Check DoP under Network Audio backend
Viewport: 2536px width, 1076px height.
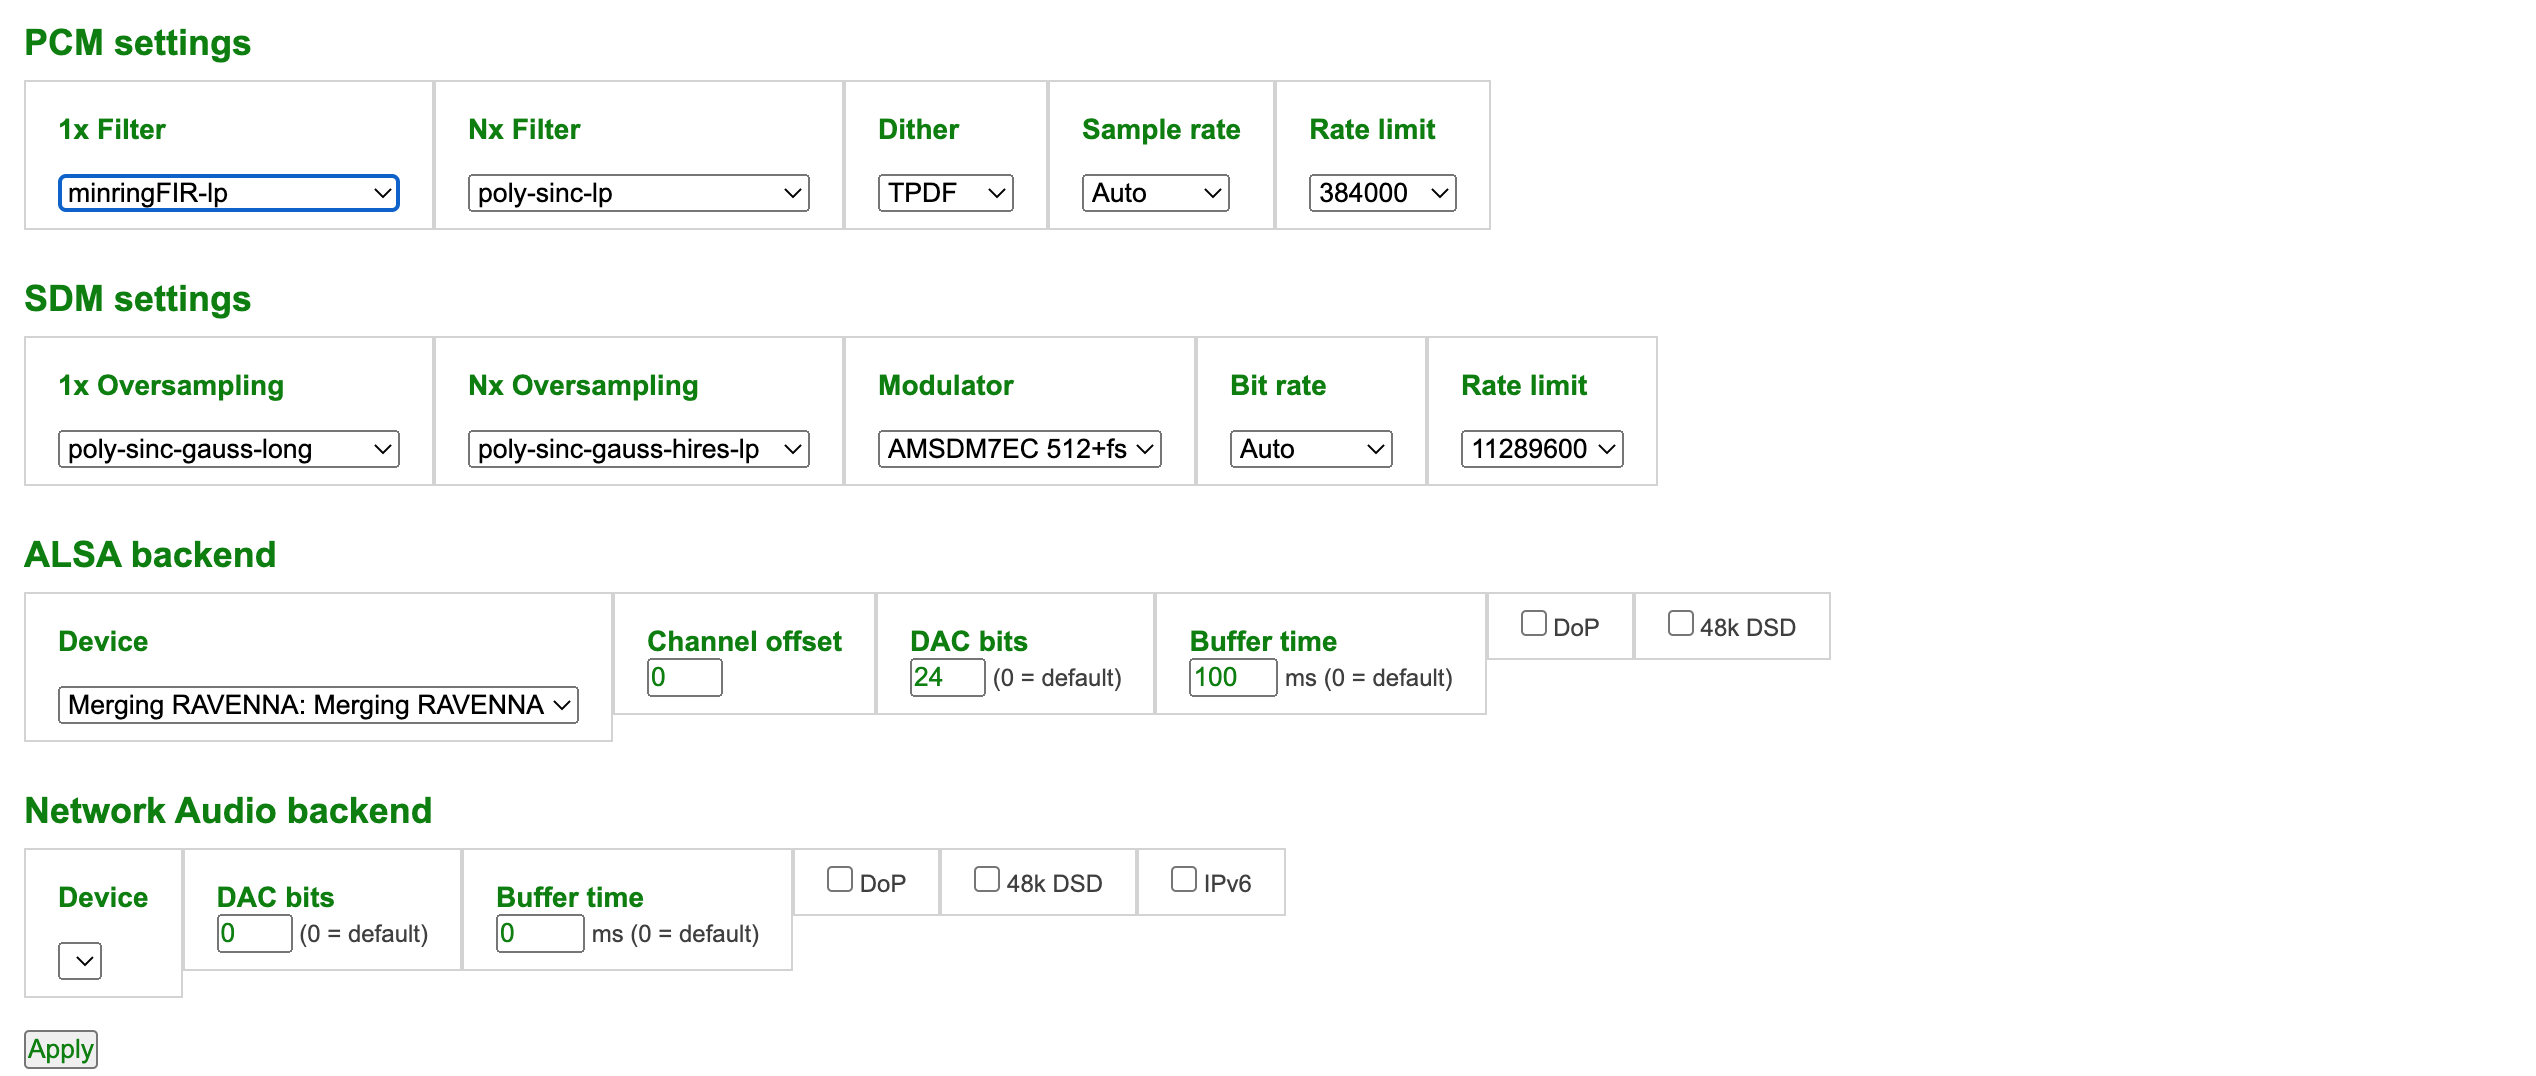click(839, 880)
